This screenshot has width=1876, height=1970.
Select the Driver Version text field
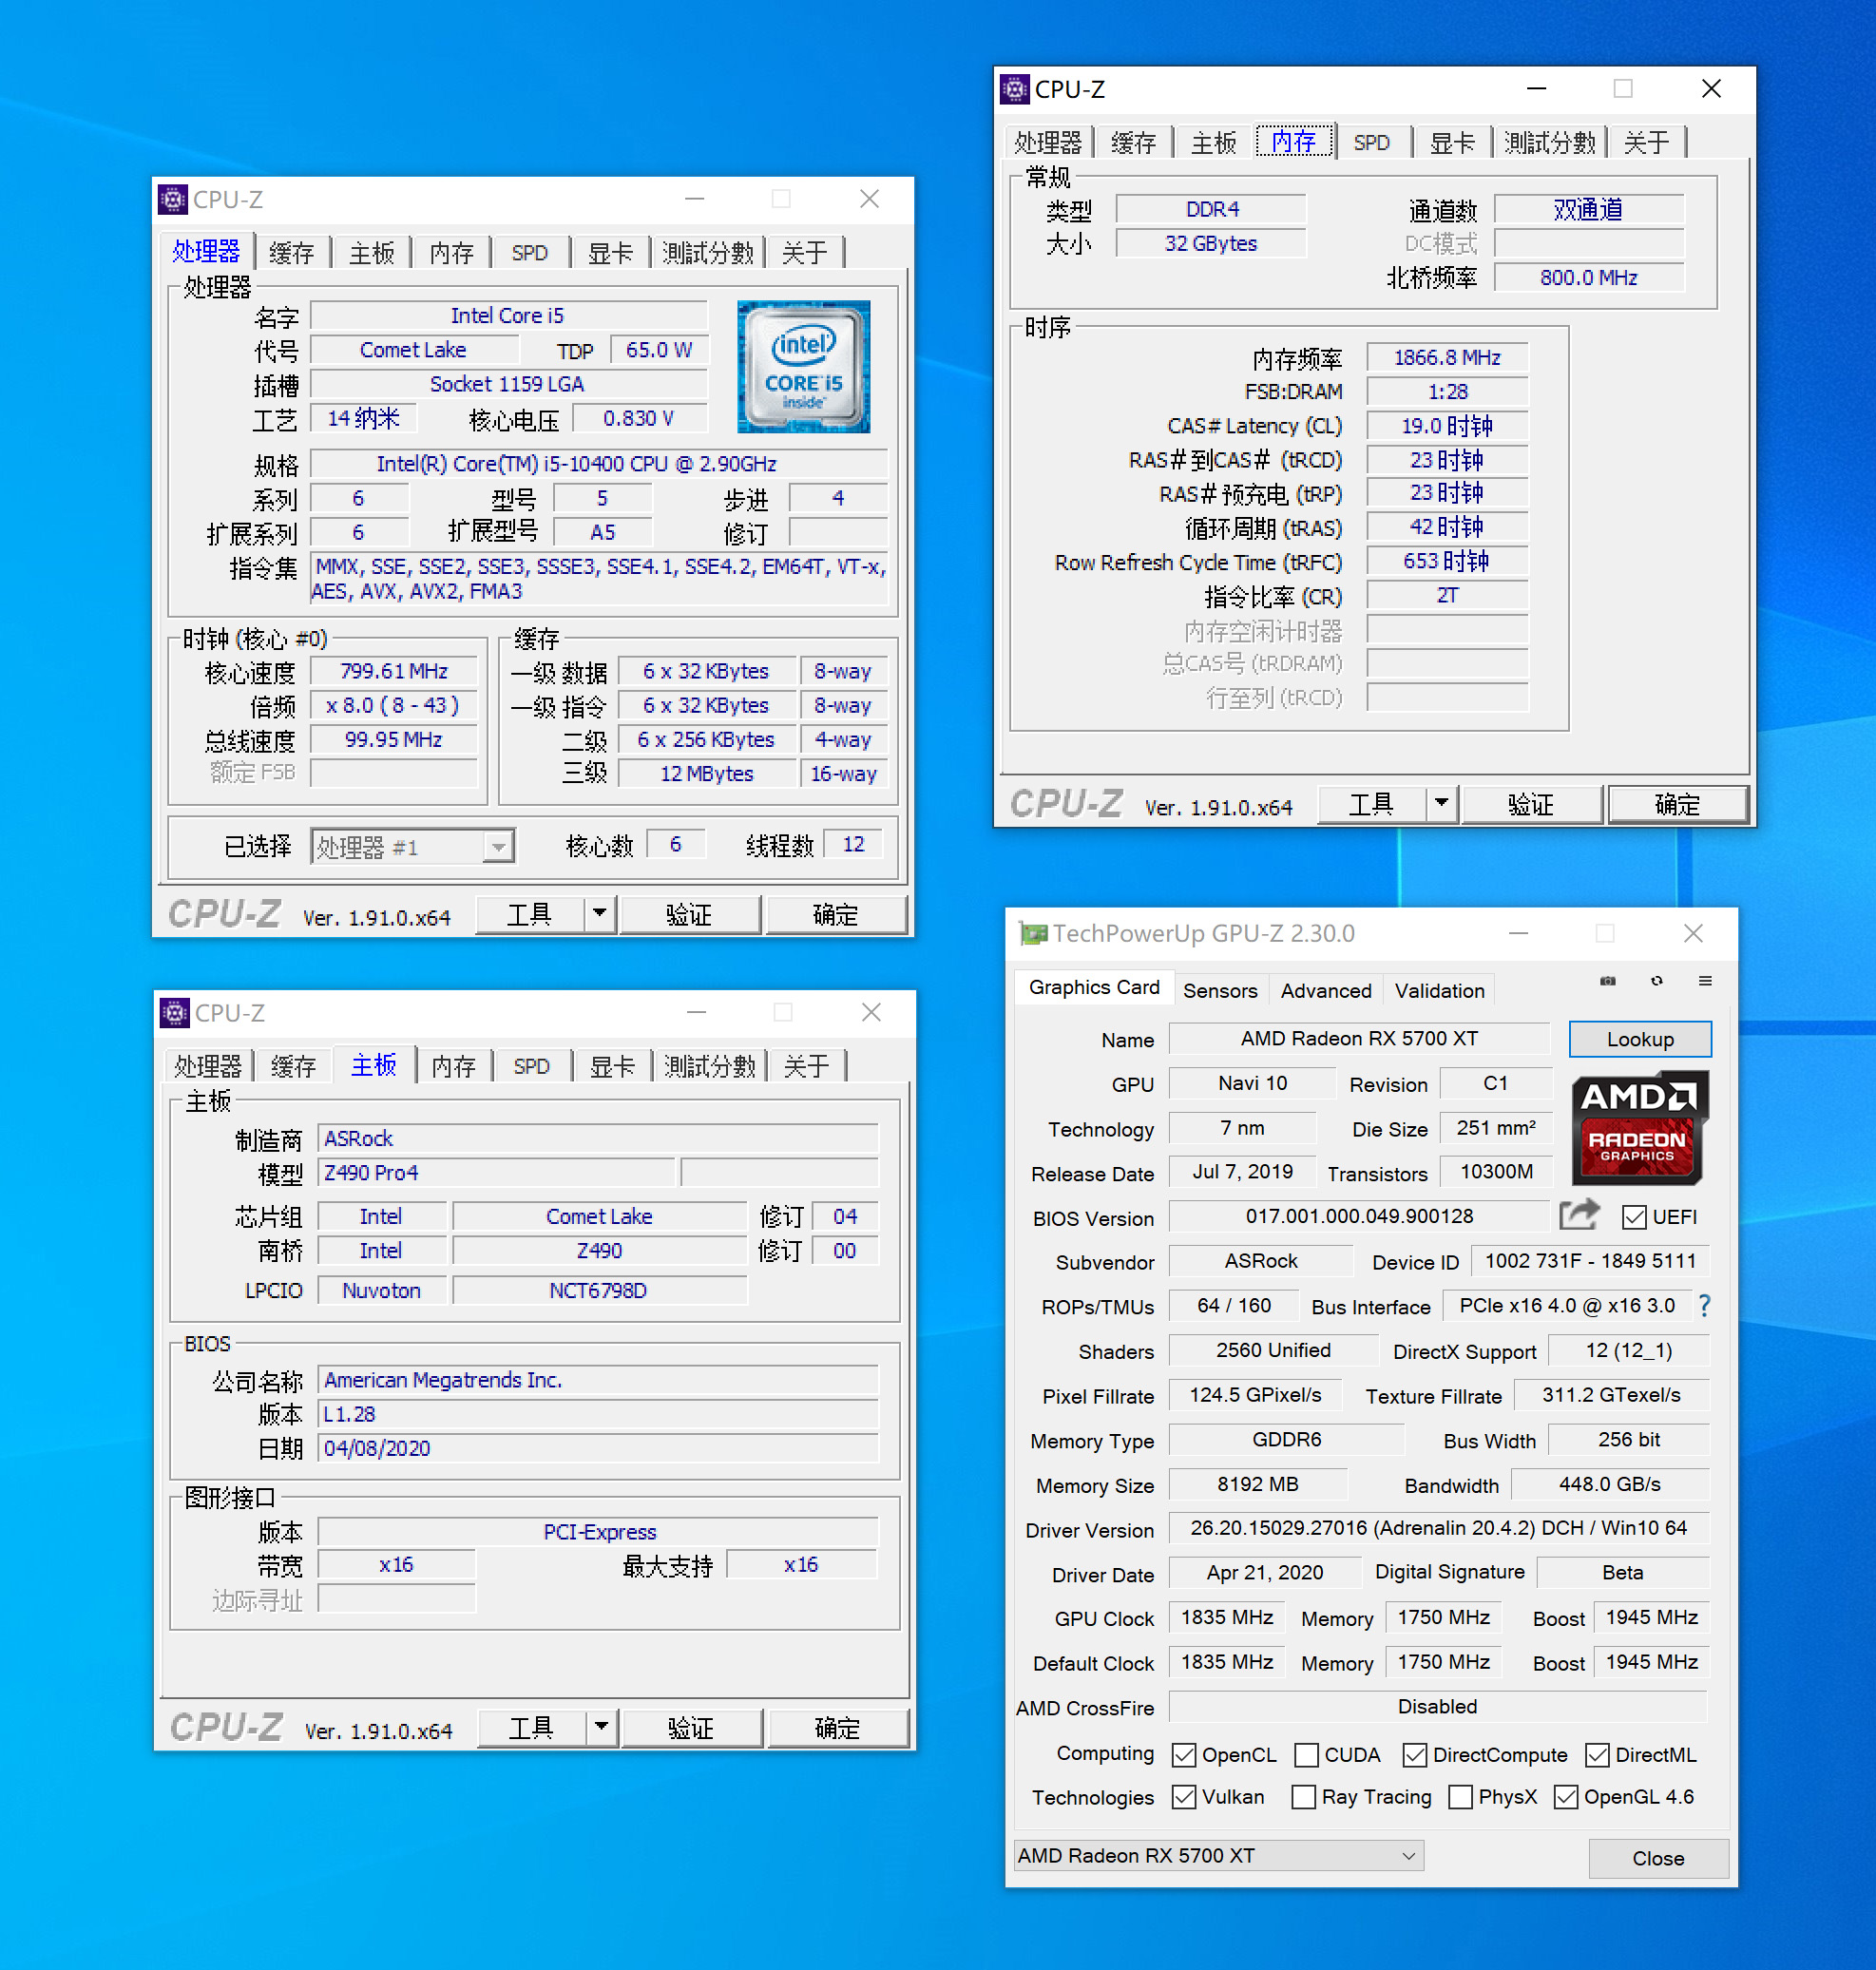(x=1438, y=1528)
